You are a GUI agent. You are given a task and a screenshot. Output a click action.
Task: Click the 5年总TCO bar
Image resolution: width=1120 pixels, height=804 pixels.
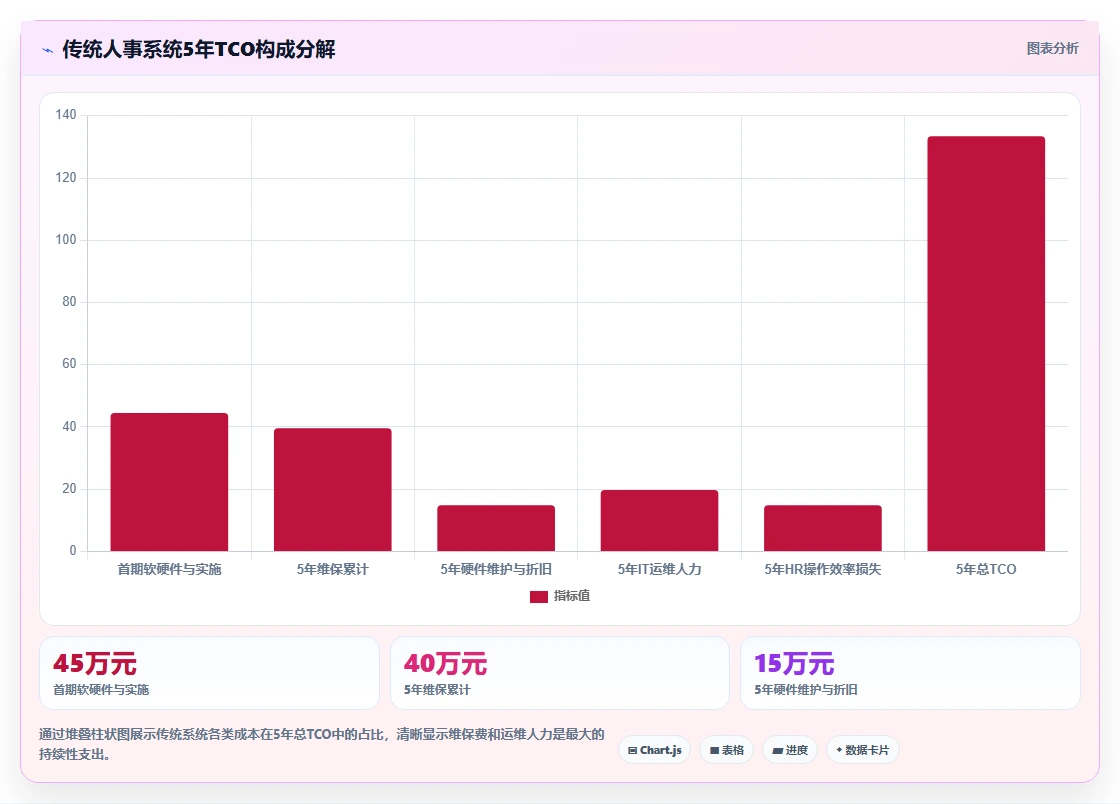[986, 343]
